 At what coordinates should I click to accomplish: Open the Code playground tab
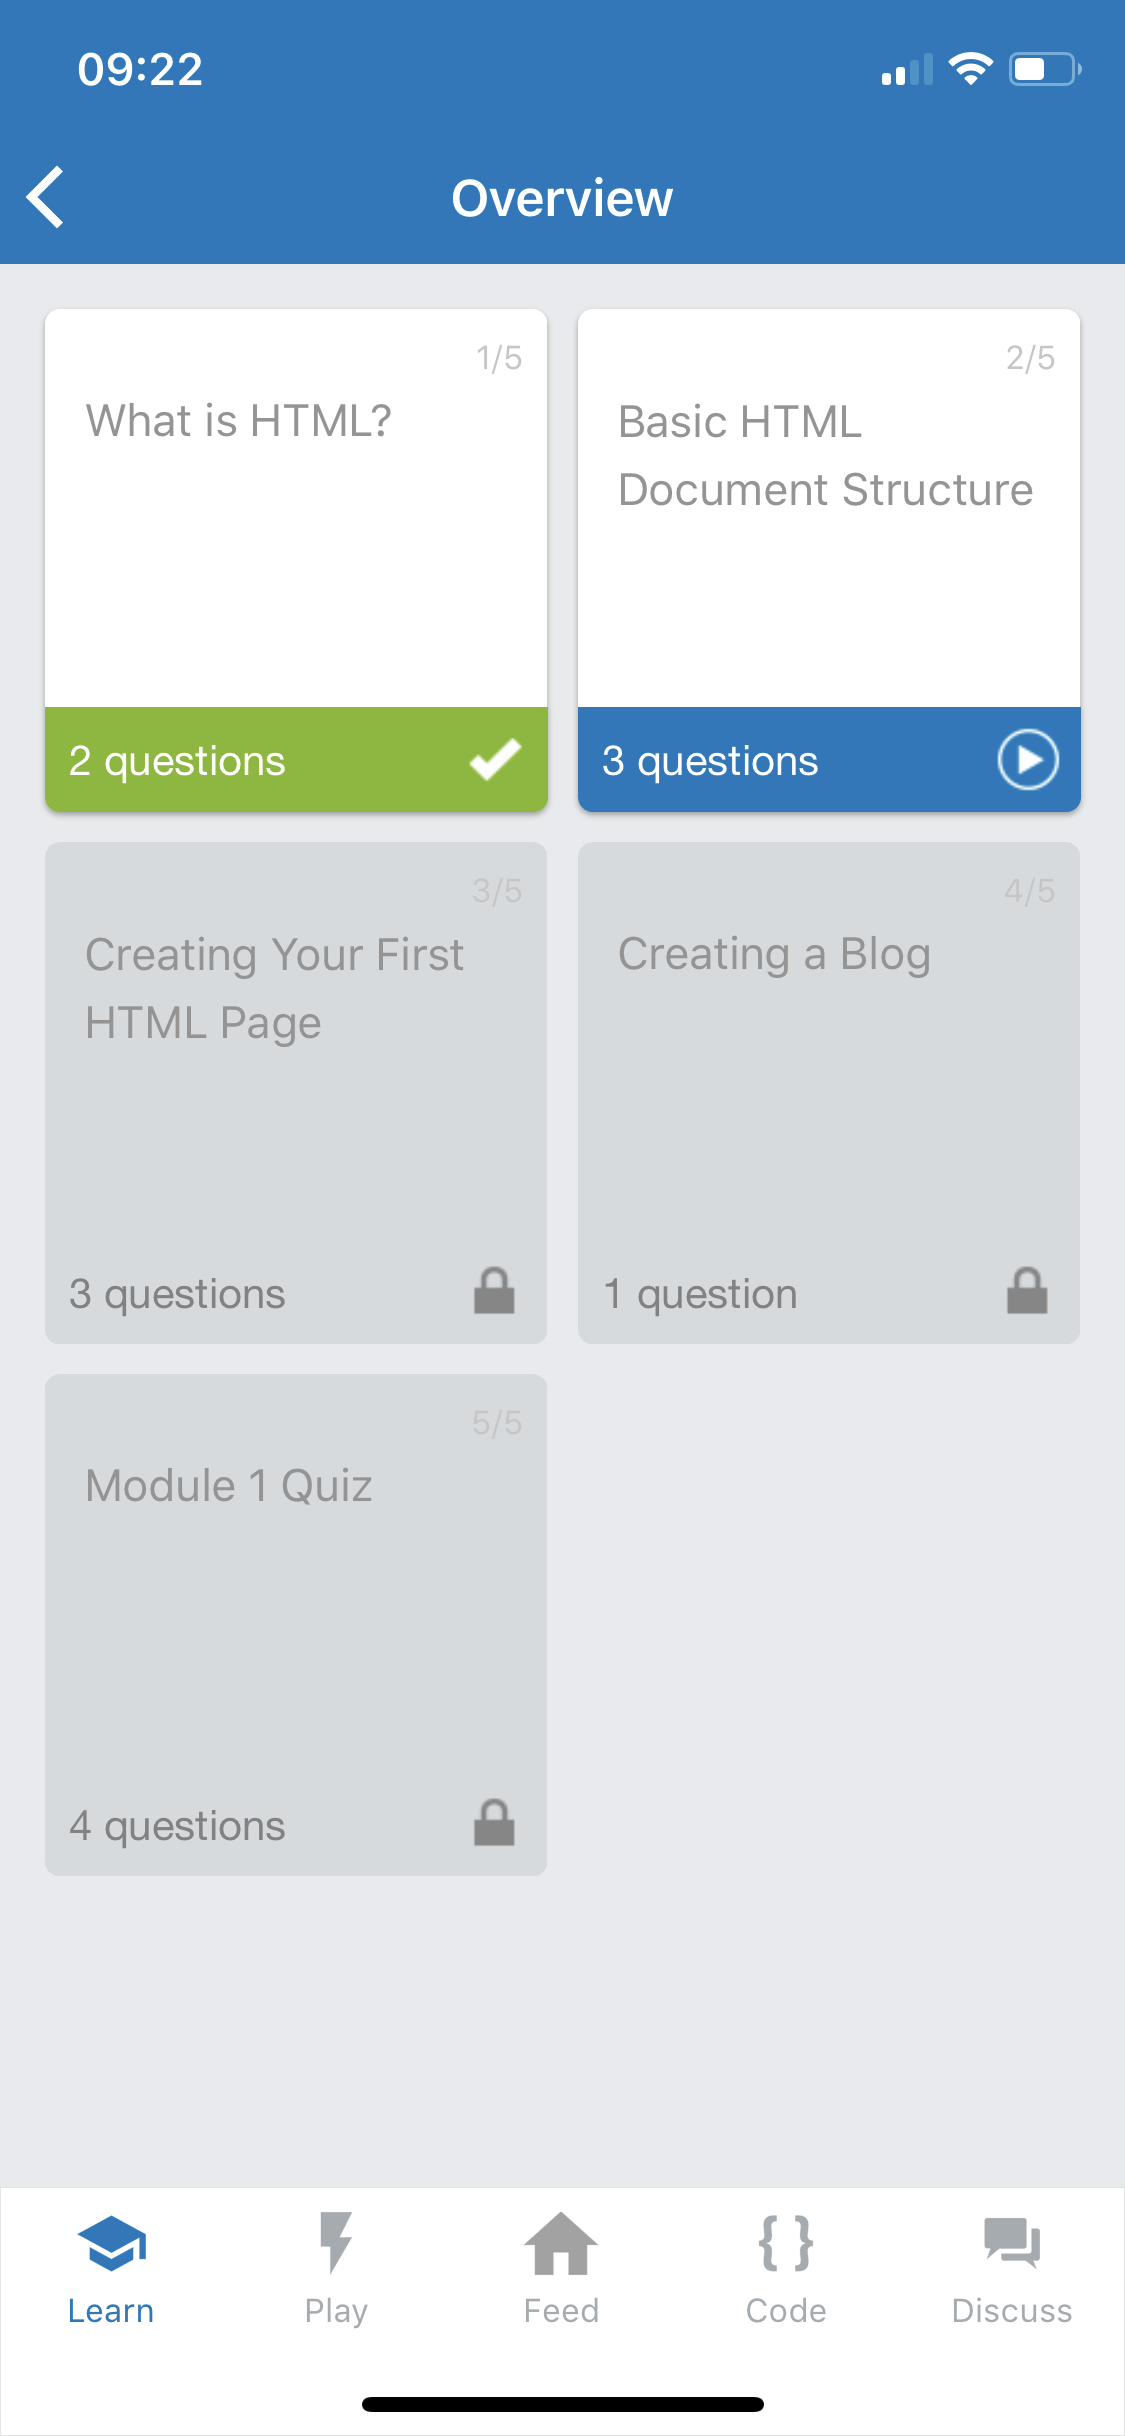point(786,2270)
